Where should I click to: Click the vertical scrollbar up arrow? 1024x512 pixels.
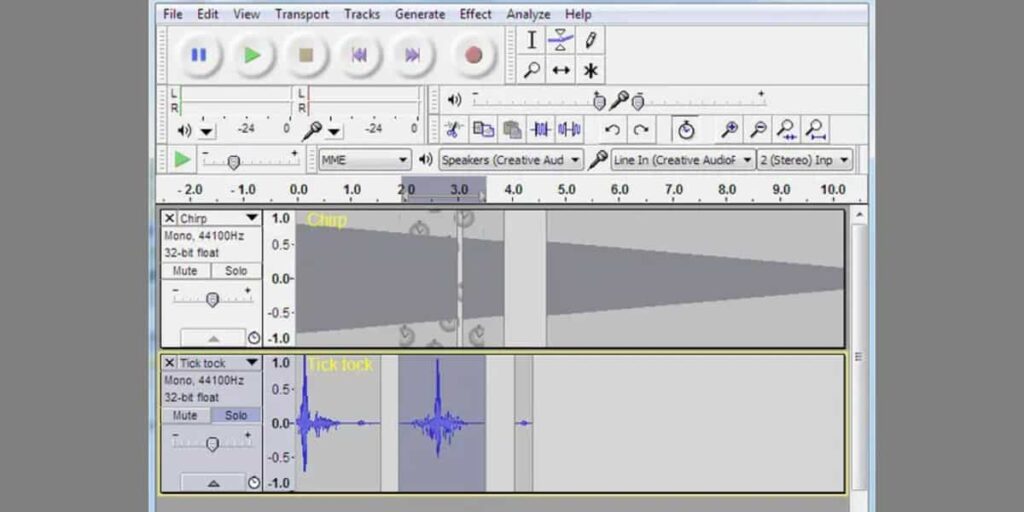point(859,214)
